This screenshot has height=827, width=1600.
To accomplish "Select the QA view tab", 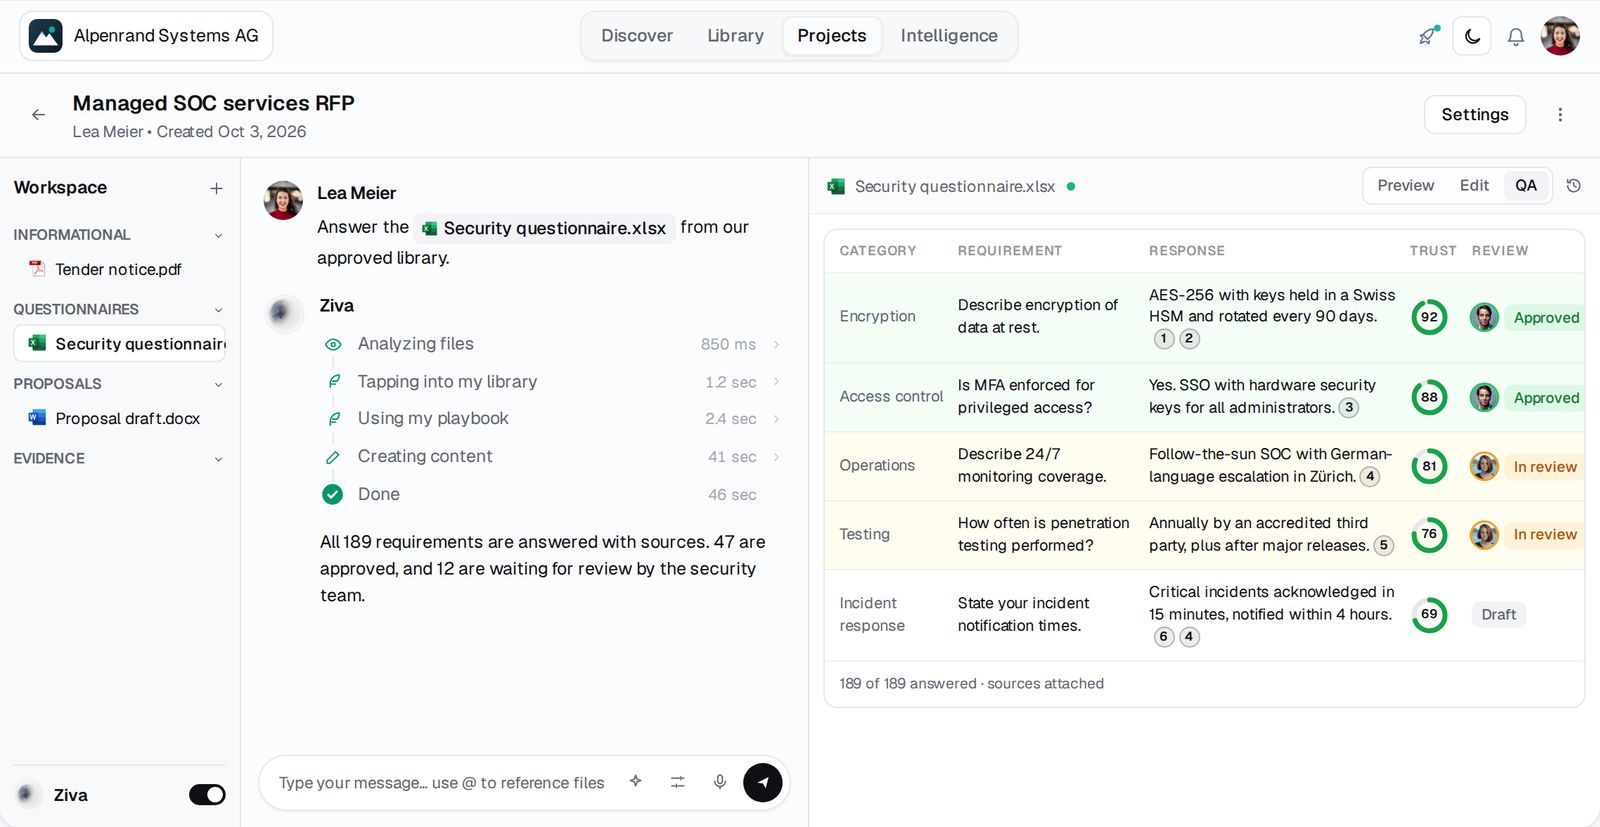I will point(1526,186).
